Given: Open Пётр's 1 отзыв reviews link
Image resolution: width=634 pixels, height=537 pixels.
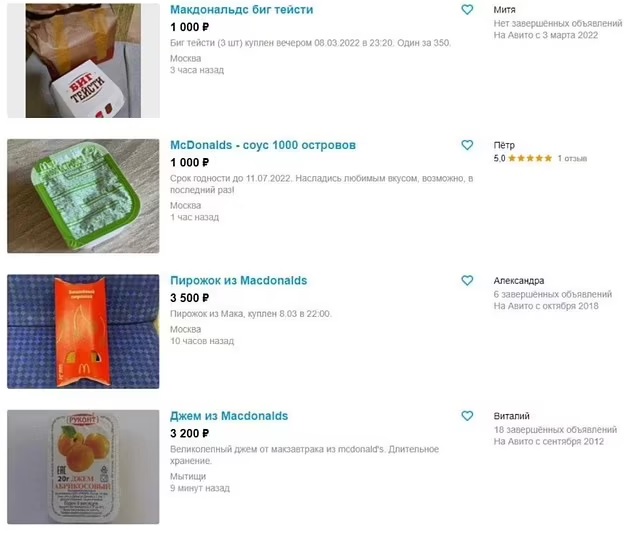Looking at the screenshot, I should point(572,159).
